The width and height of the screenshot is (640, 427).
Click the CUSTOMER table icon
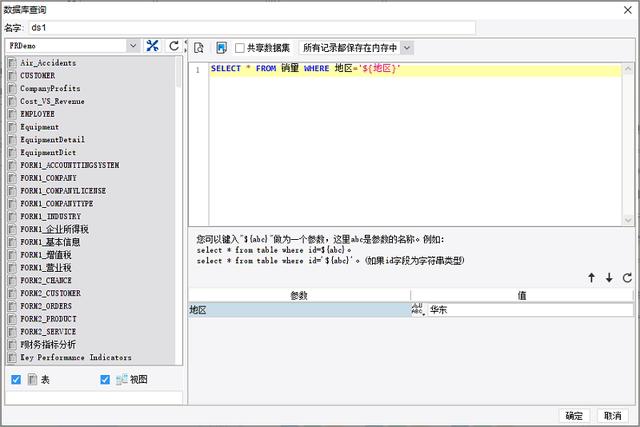(13, 76)
